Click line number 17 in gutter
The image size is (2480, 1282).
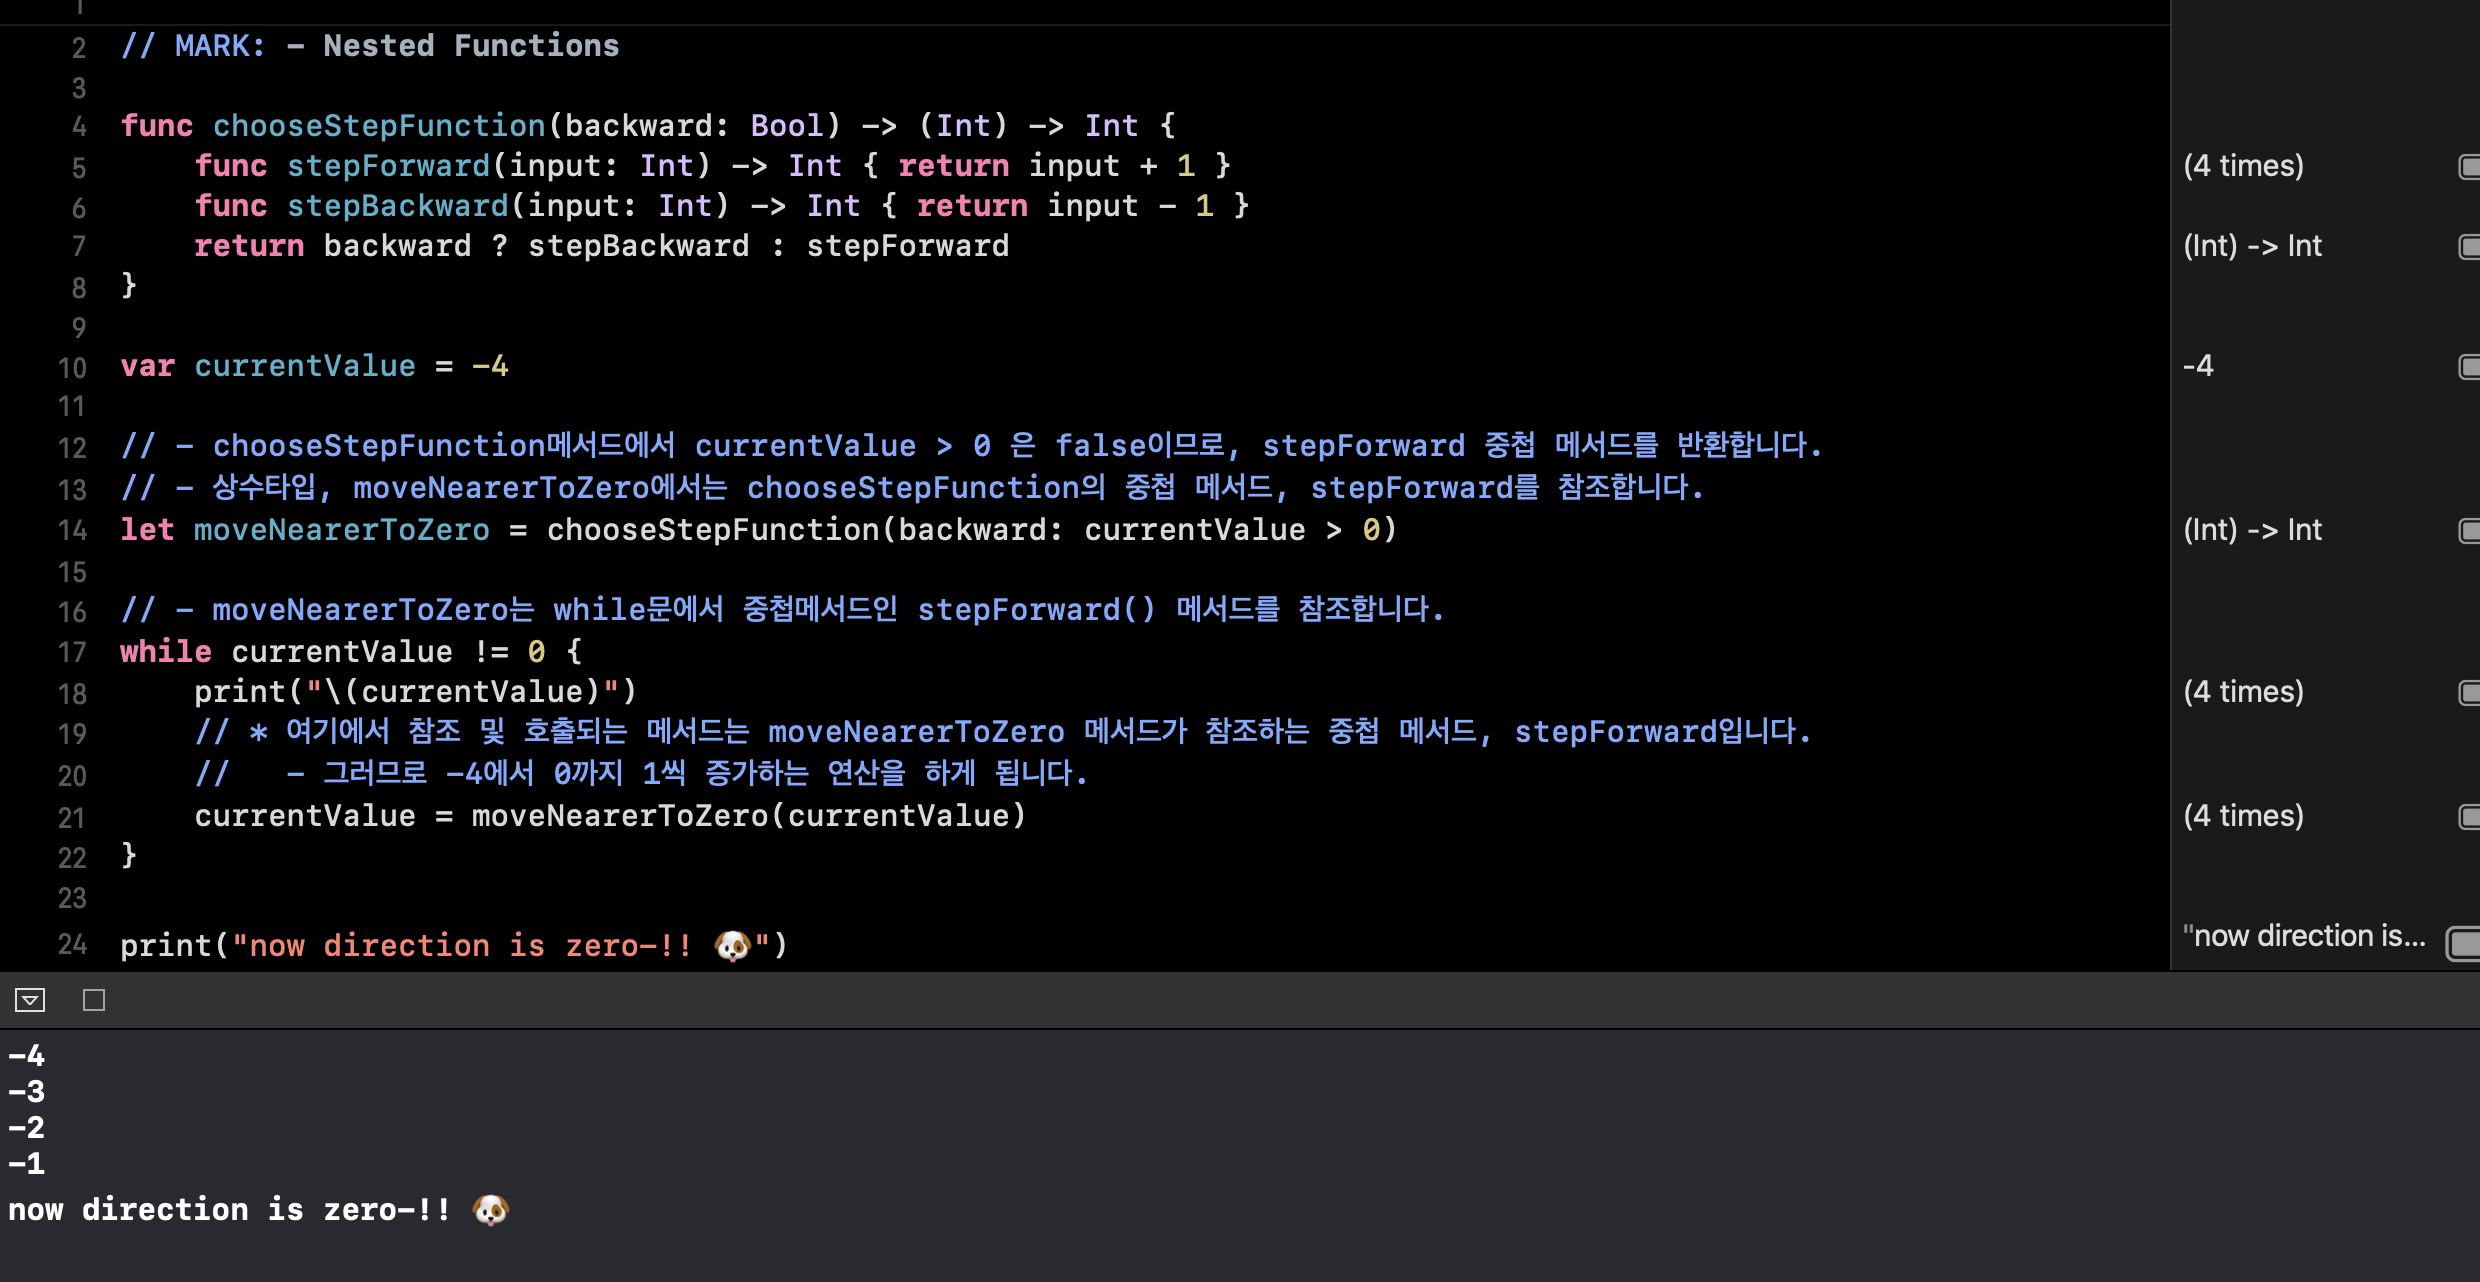point(72,653)
